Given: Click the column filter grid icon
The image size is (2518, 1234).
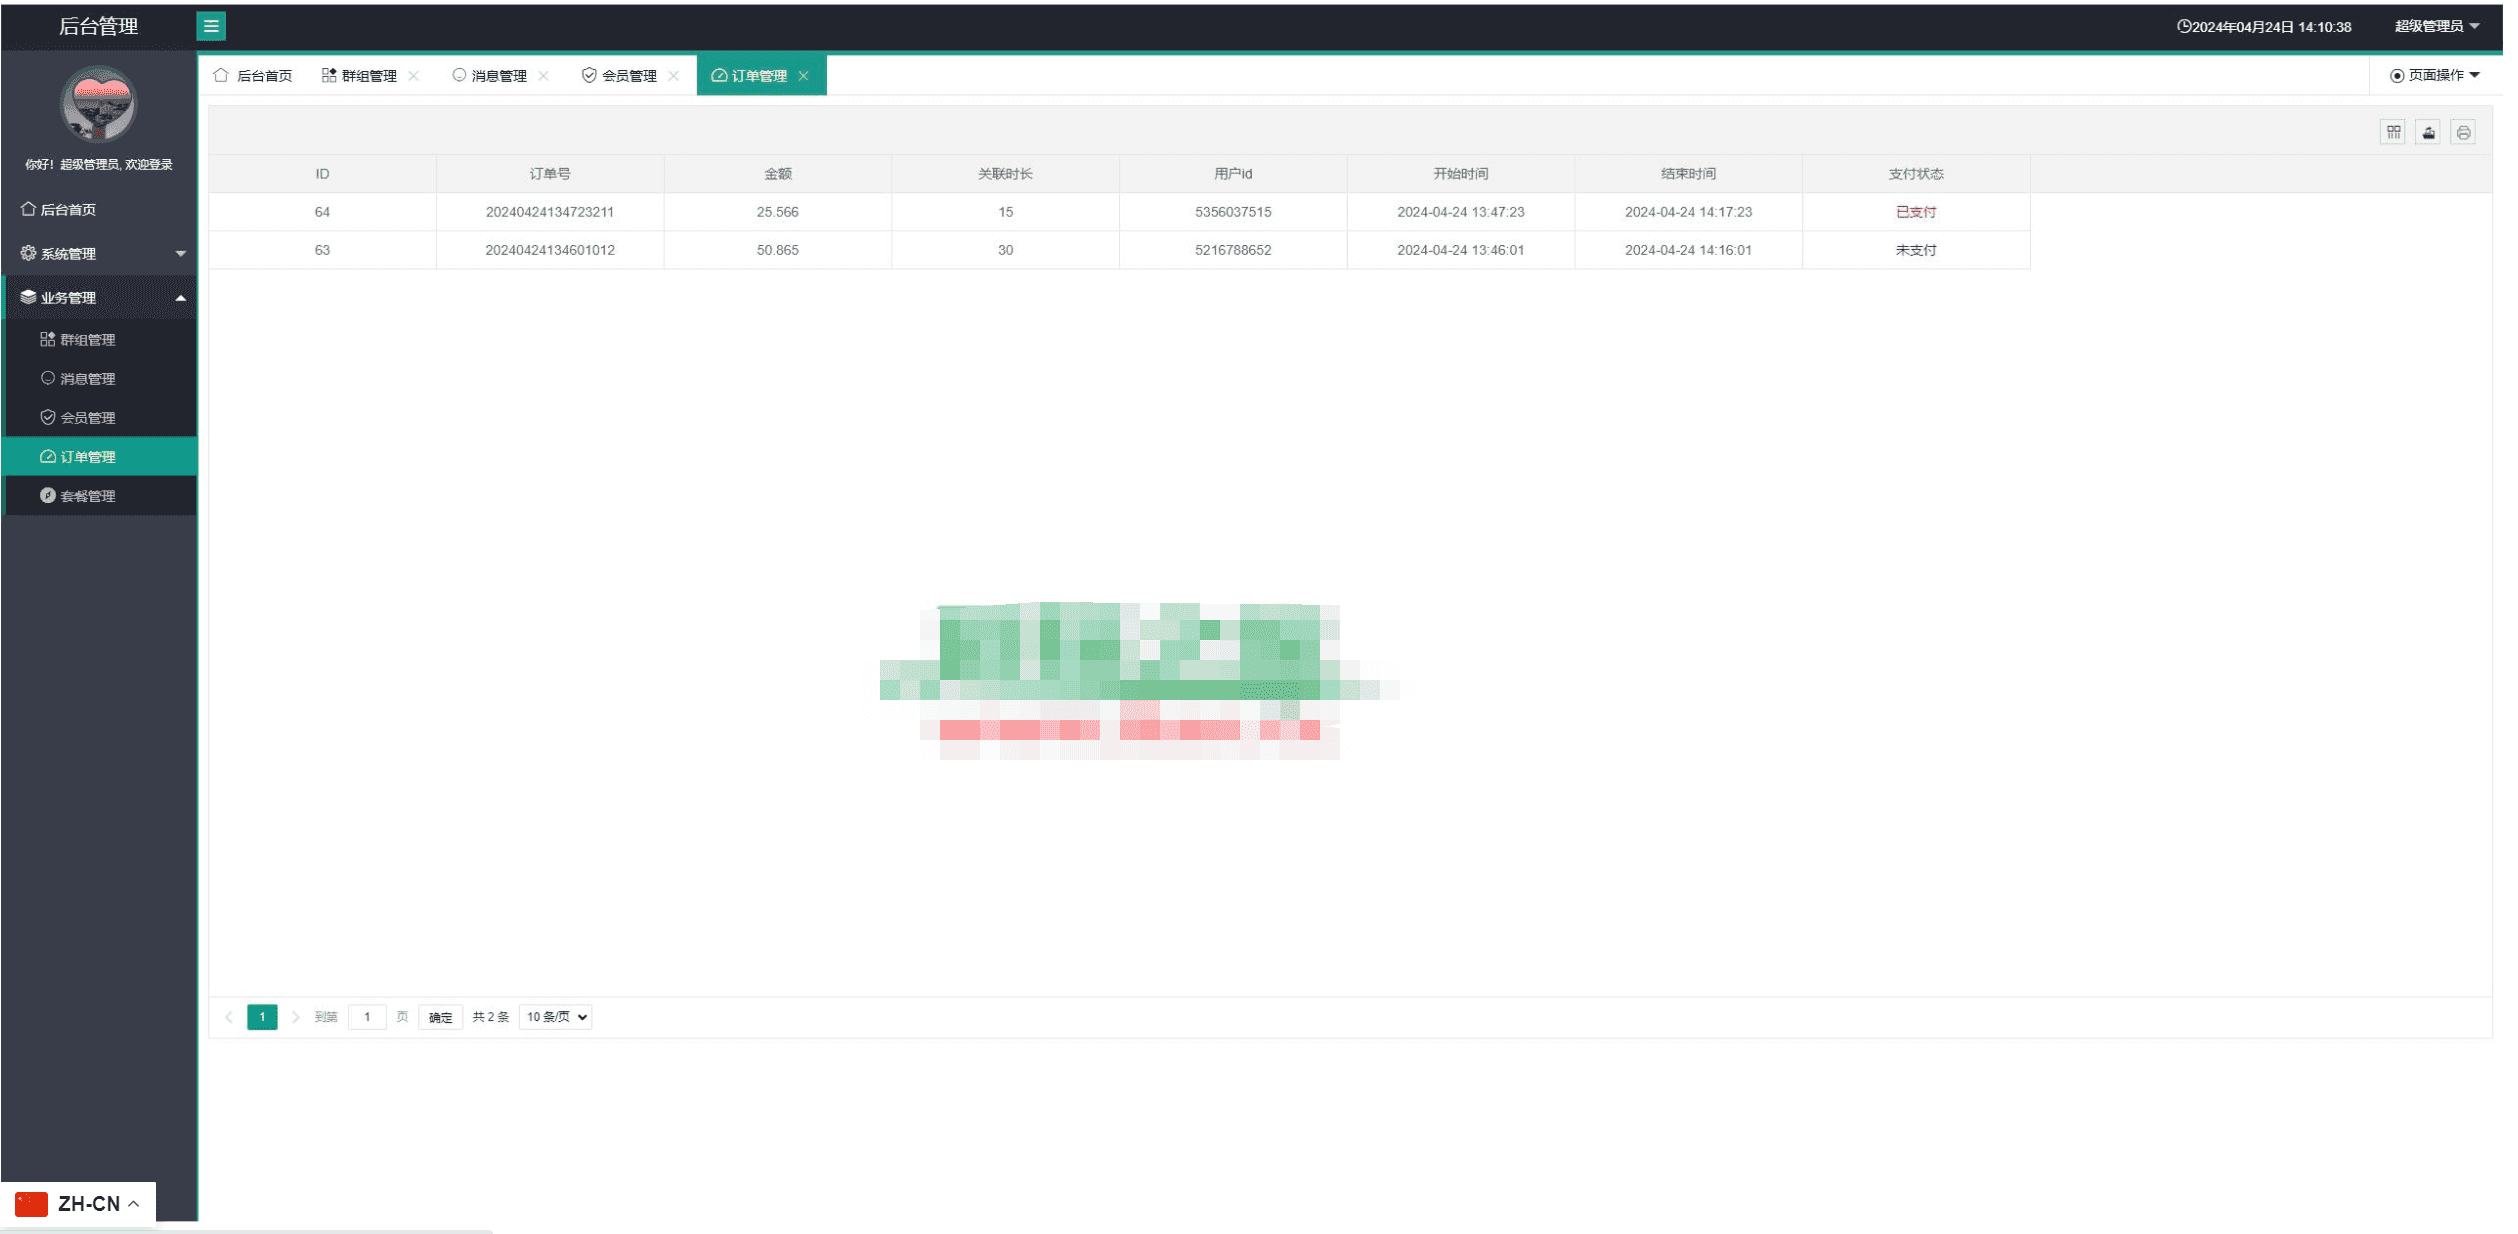Looking at the screenshot, I should (2393, 132).
